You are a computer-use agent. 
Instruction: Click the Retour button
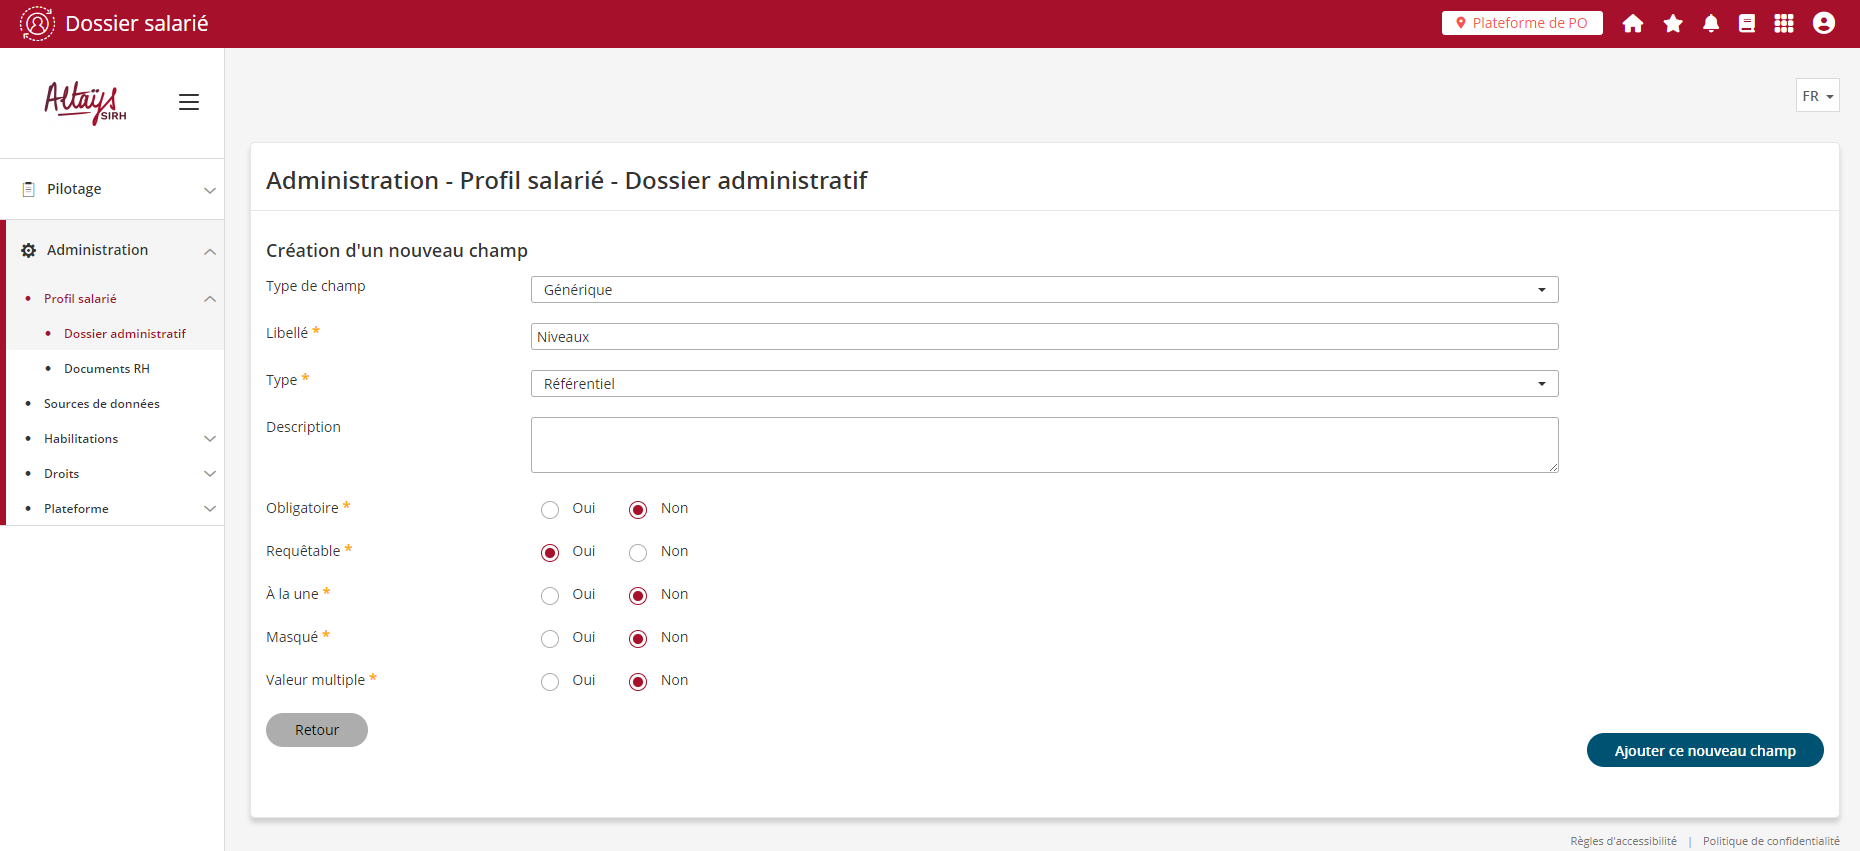coord(317,730)
